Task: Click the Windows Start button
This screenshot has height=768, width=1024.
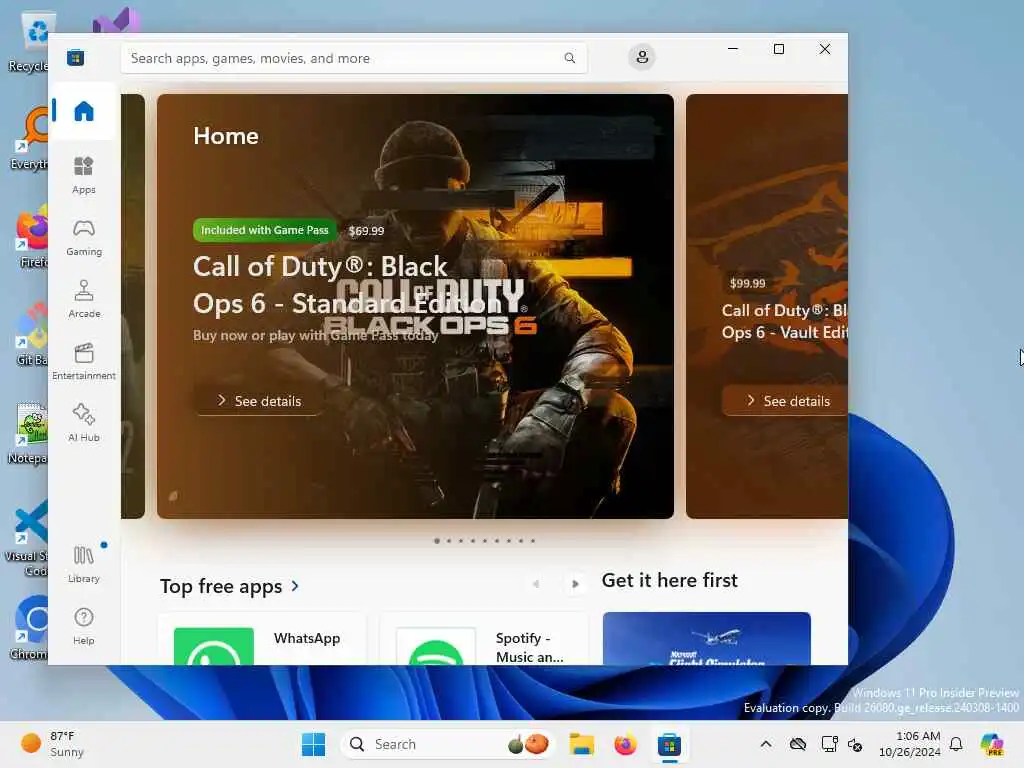Action: click(313, 744)
